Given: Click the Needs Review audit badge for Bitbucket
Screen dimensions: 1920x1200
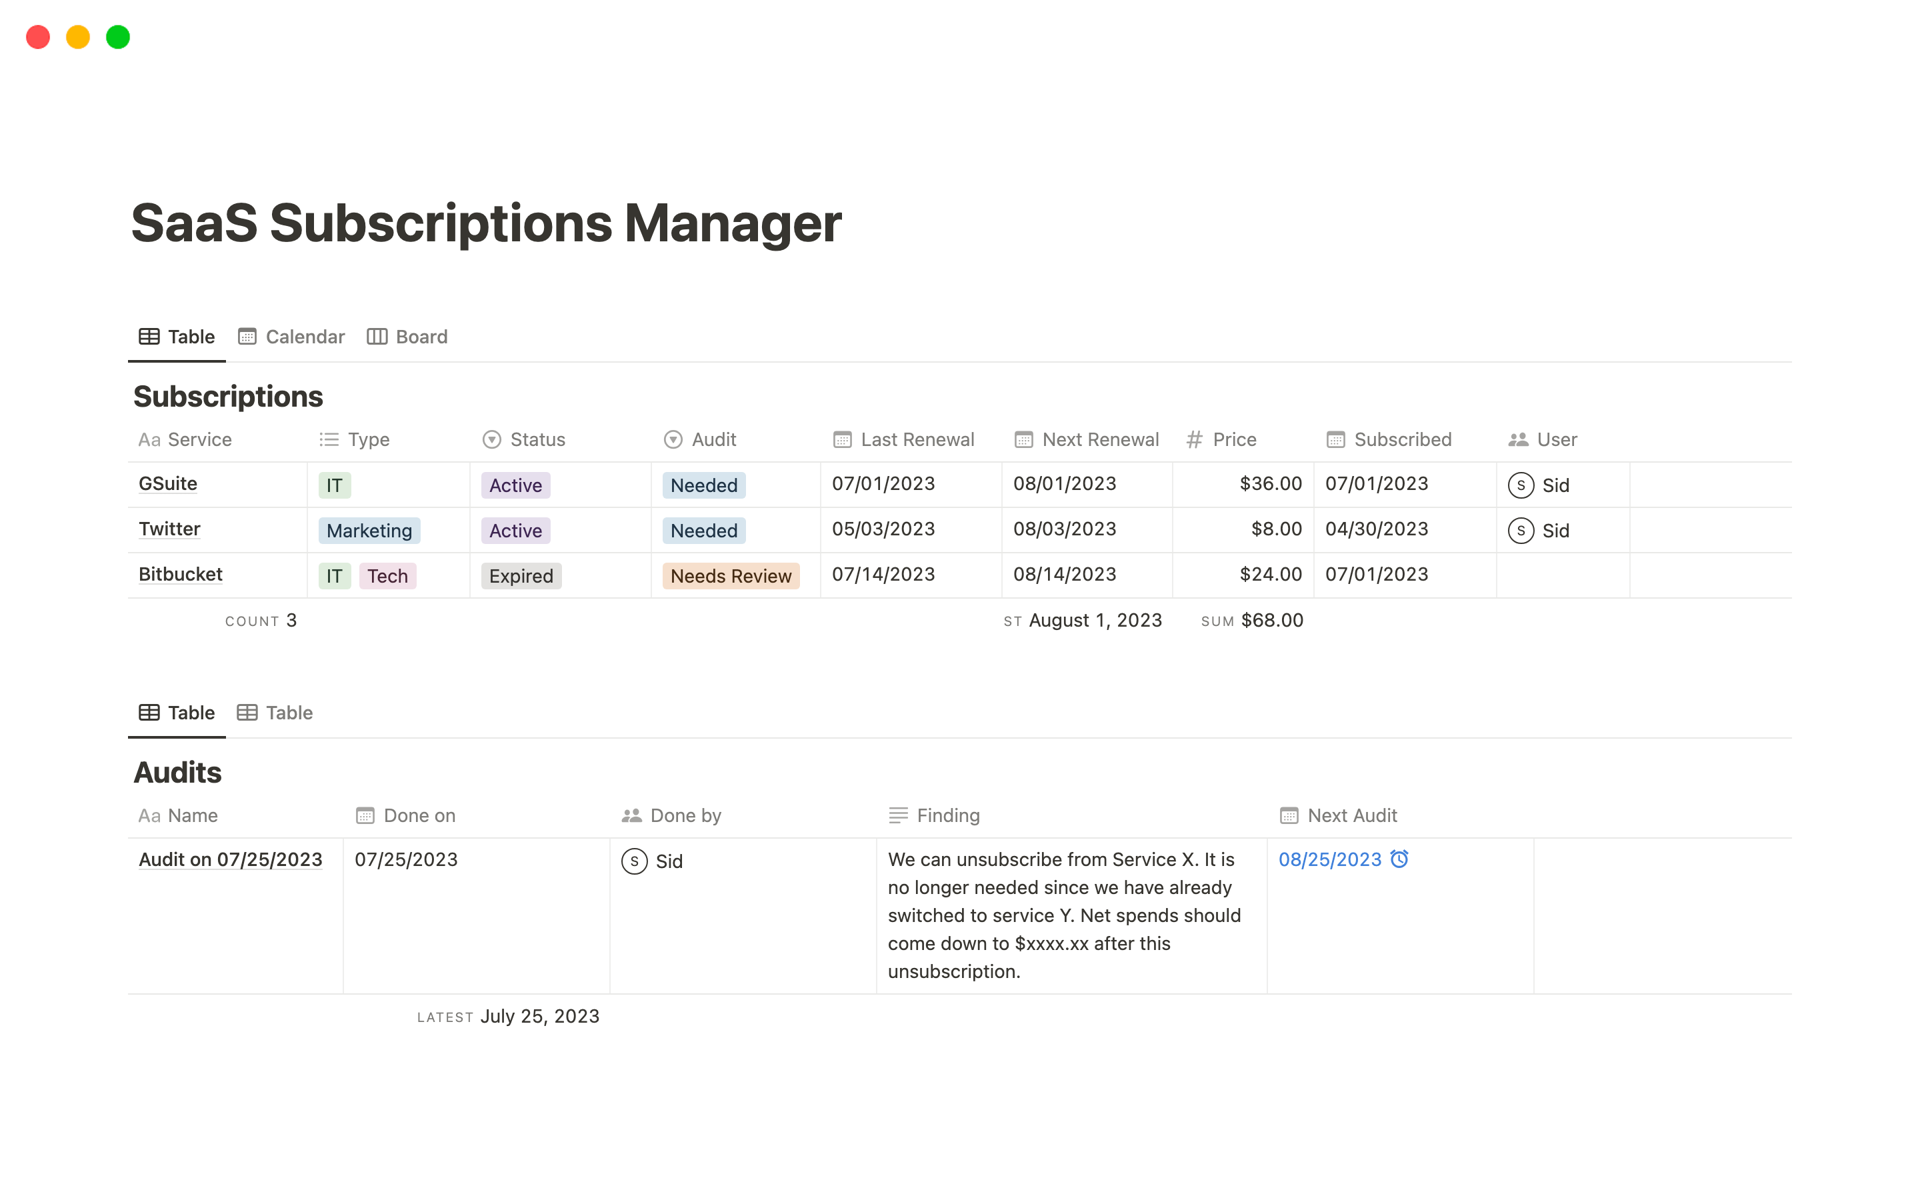Looking at the screenshot, I should click(730, 575).
